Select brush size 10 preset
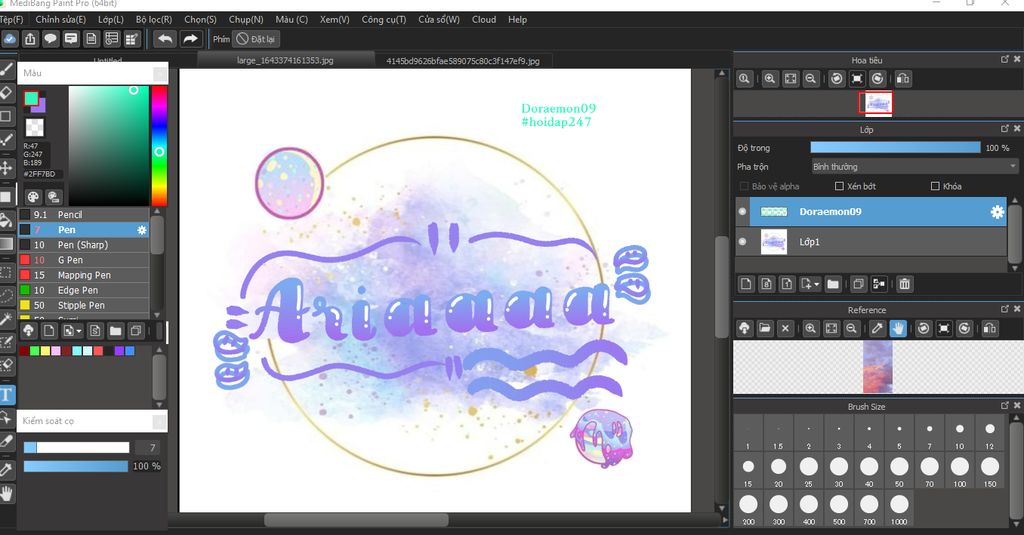Image resolution: width=1024 pixels, height=535 pixels. 959,434
